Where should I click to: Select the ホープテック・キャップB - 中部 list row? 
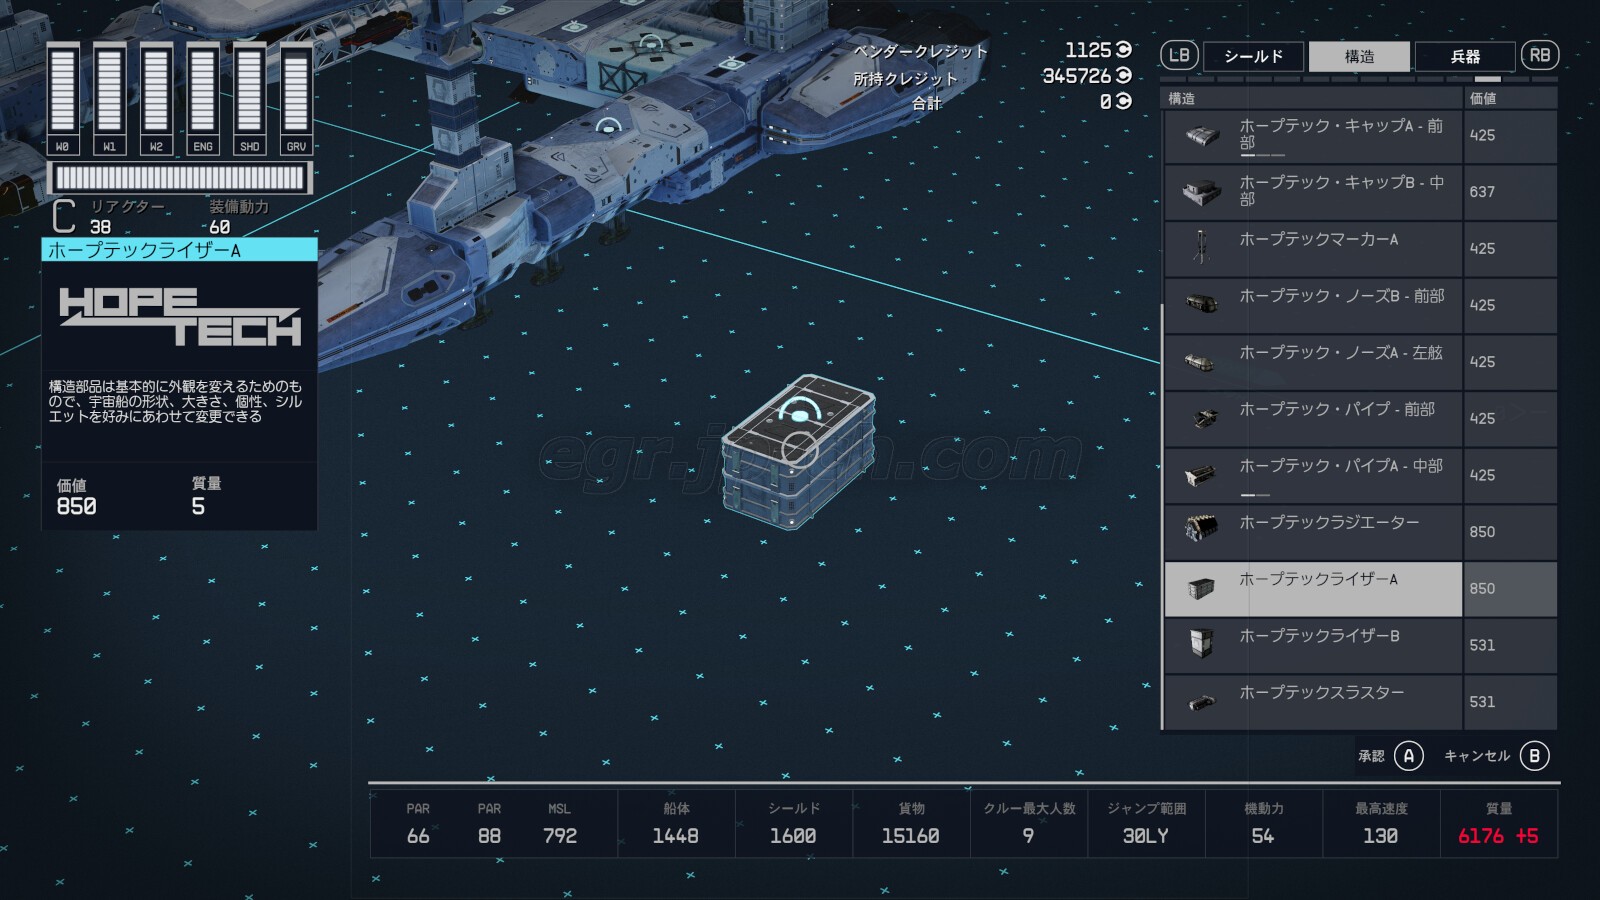coord(1340,192)
